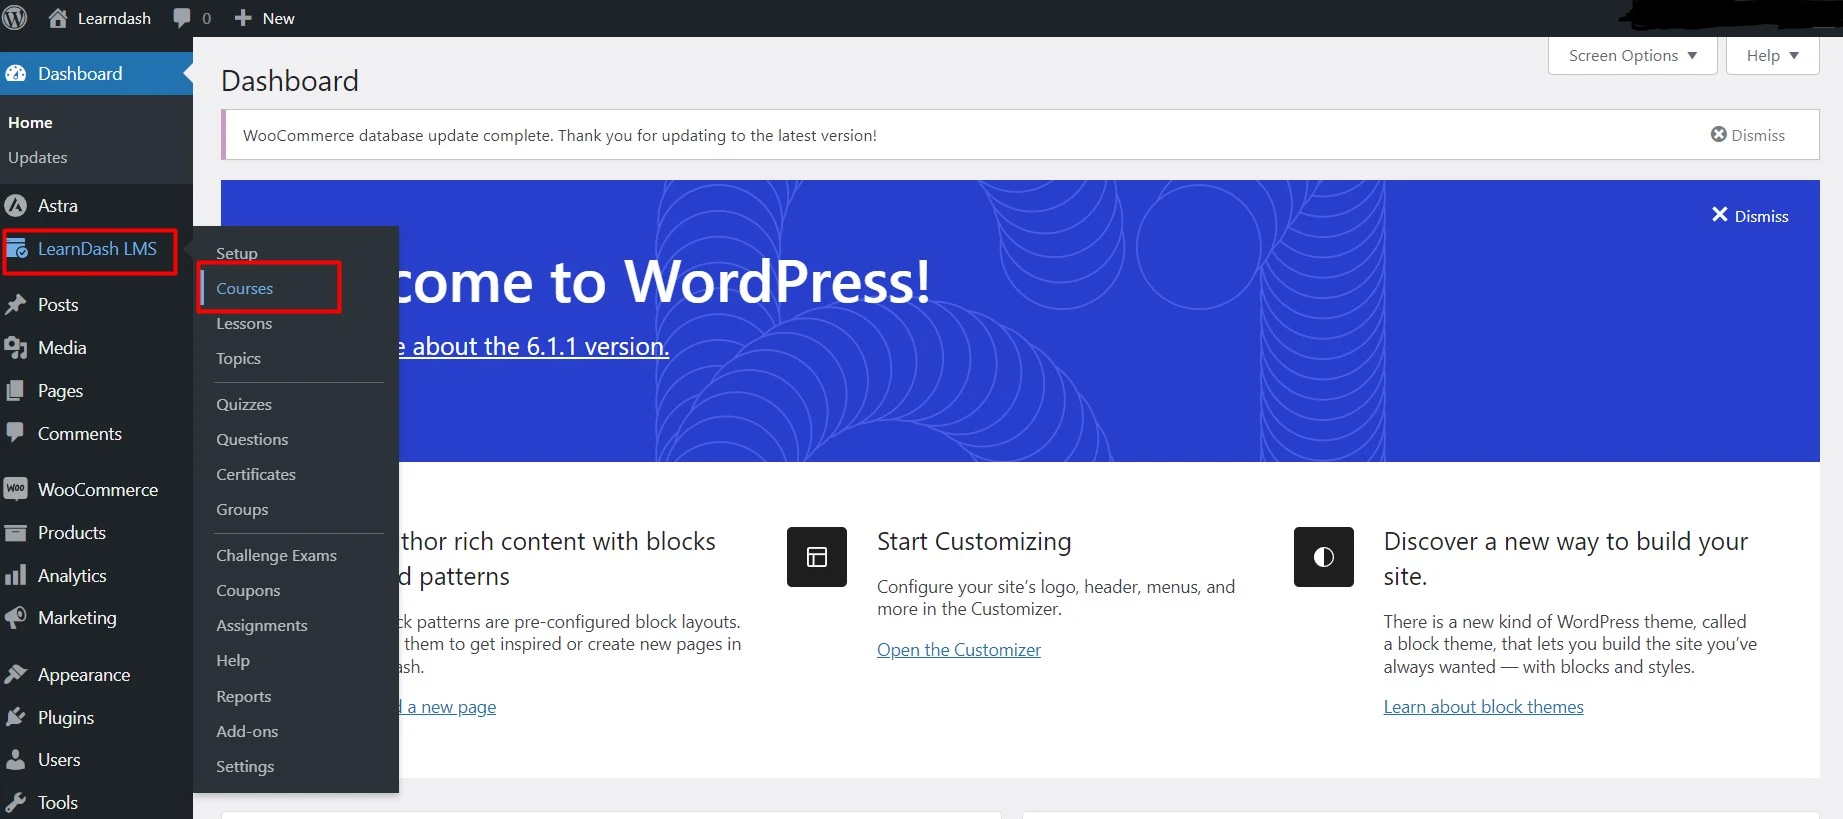Viewport: 1843px width, 819px height.
Task: Open the Dashboard label in the sidebar menu
Action: 80,74
